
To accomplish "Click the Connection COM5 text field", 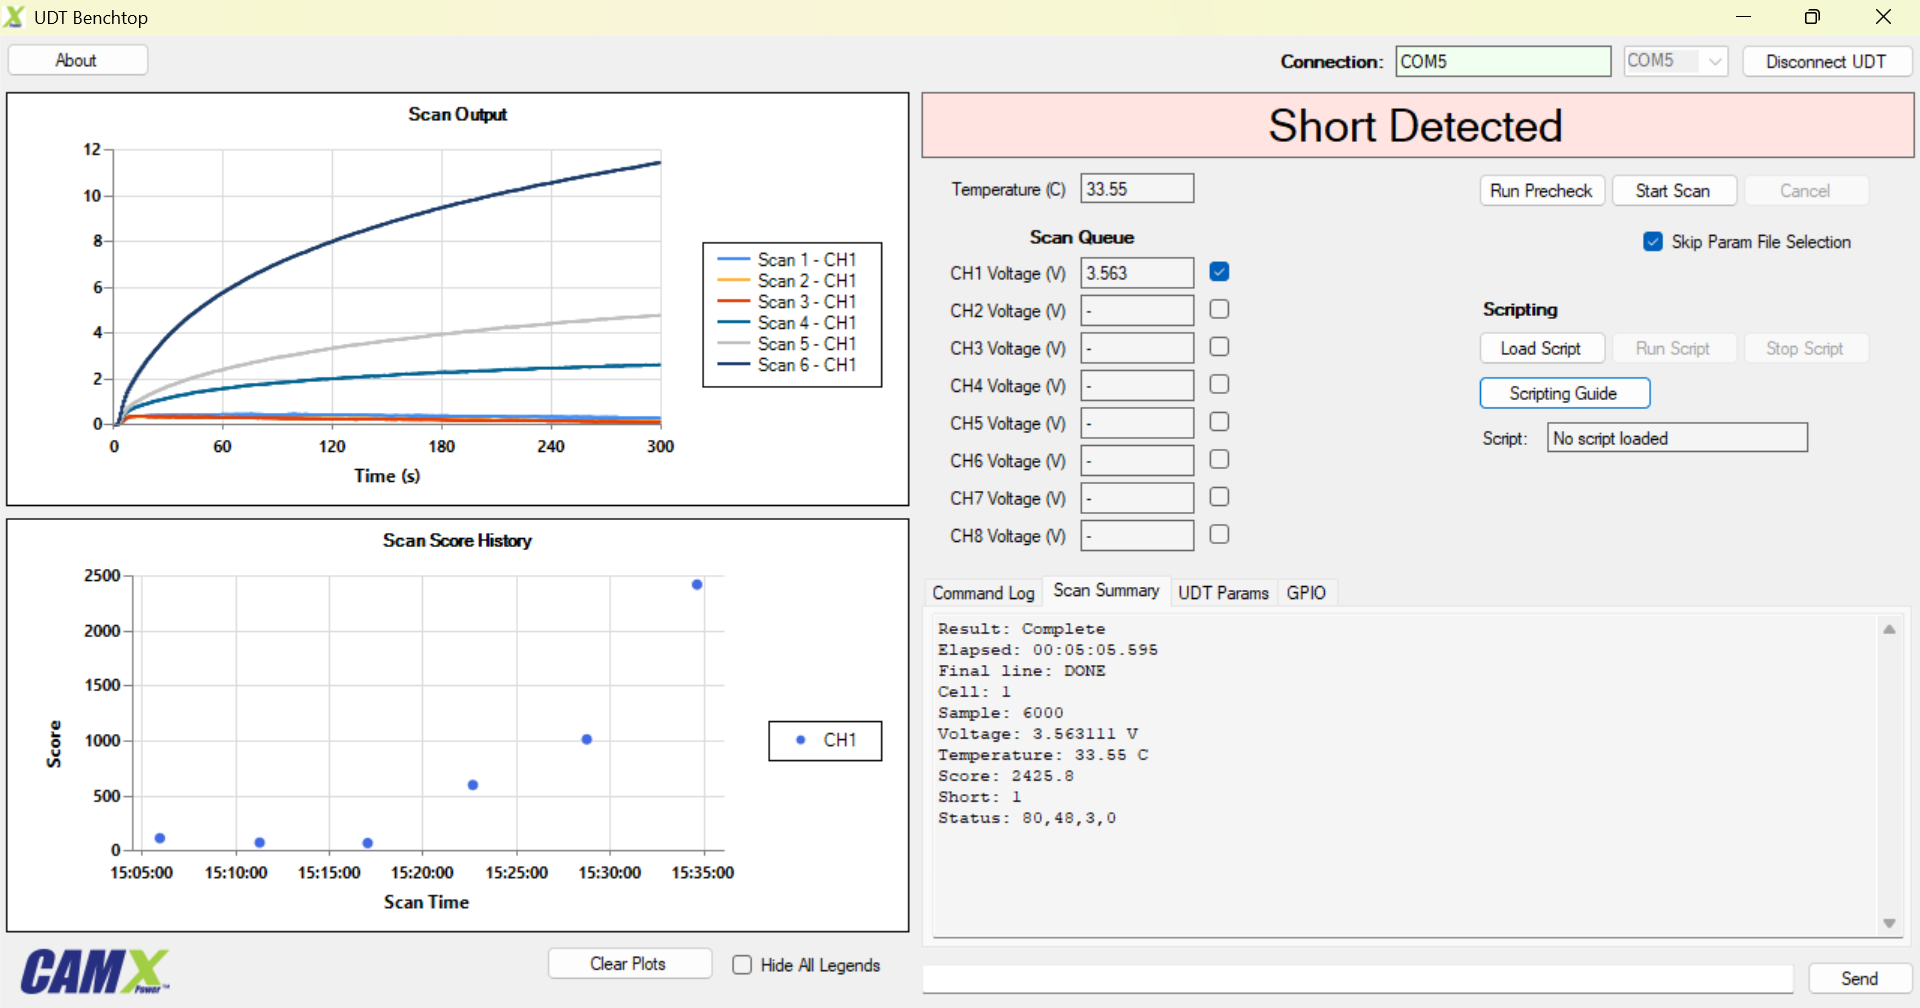I will pyautogui.click(x=1503, y=61).
